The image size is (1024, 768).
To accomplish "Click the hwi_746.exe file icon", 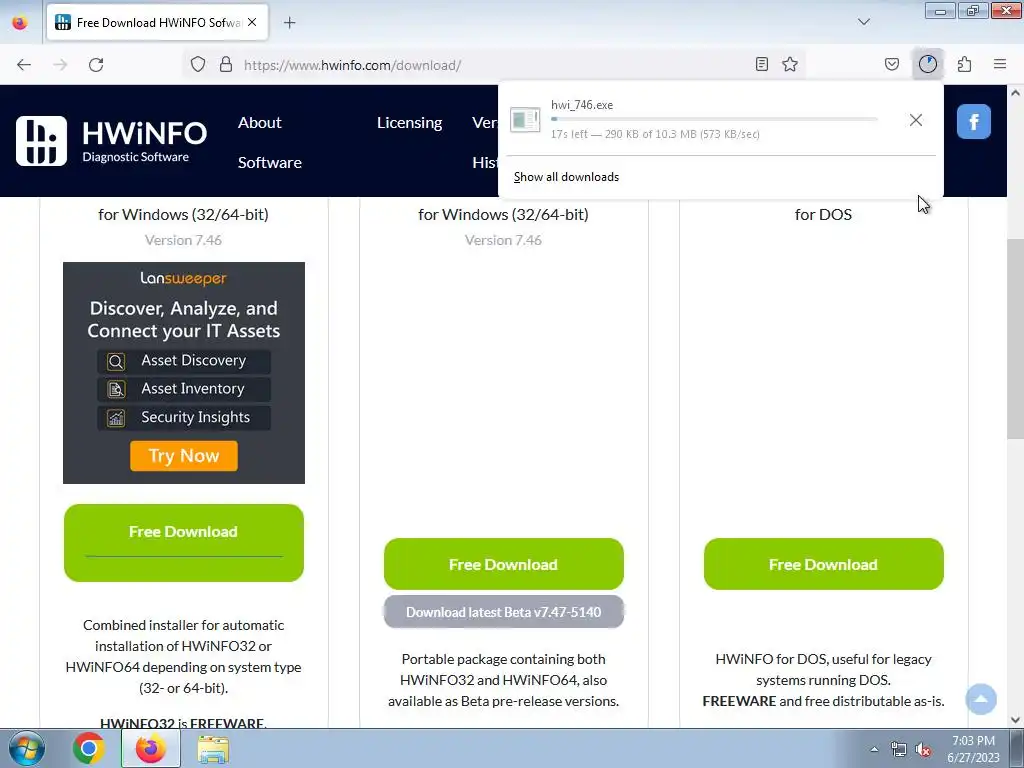I will coord(525,120).
